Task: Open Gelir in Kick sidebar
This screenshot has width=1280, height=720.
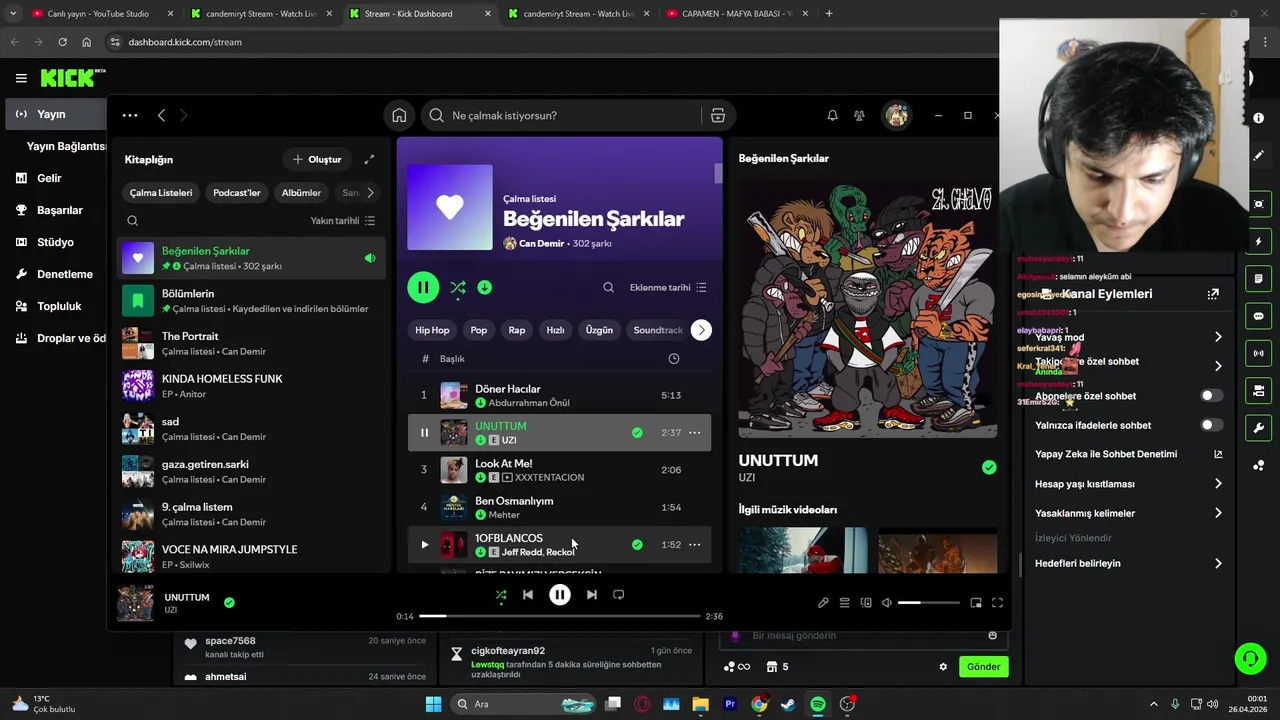Action: [x=49, y=178]
